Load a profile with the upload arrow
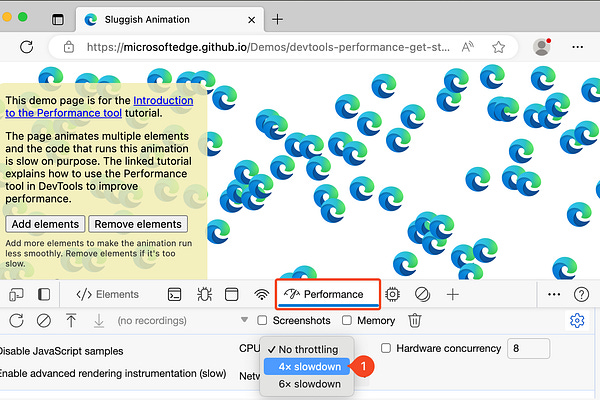 pyautogui.click(x=71, y=320)
